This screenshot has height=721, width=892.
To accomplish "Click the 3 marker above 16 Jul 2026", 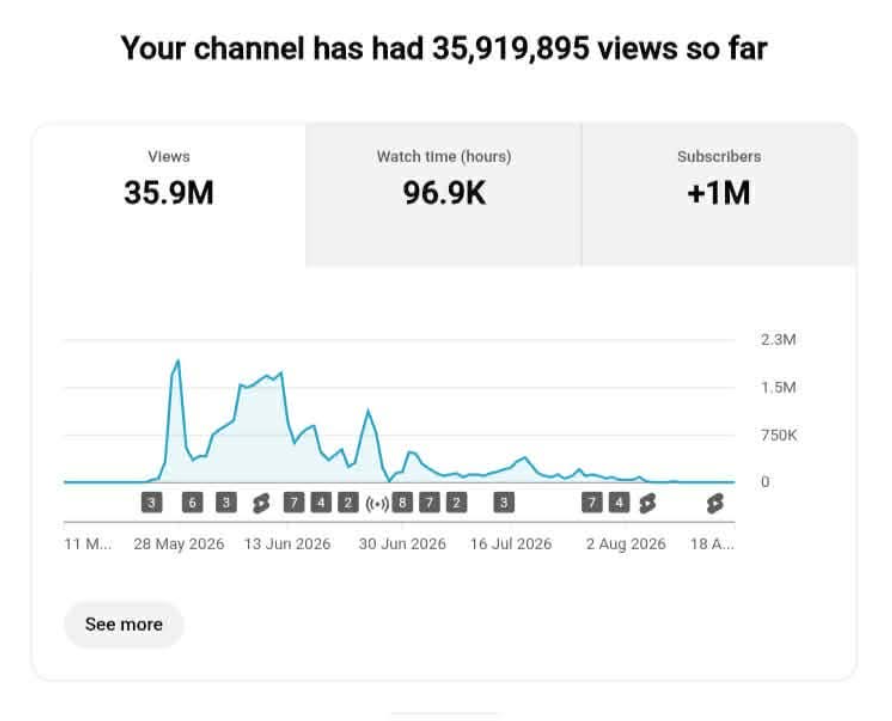I will [x=503, y=502].
